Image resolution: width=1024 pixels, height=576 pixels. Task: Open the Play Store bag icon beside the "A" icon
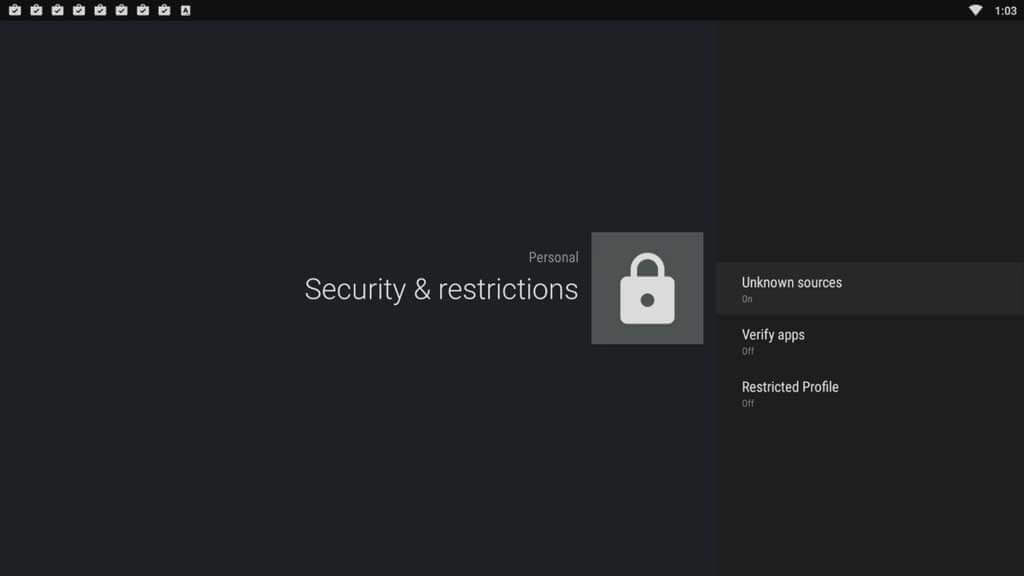click(165, 10)
